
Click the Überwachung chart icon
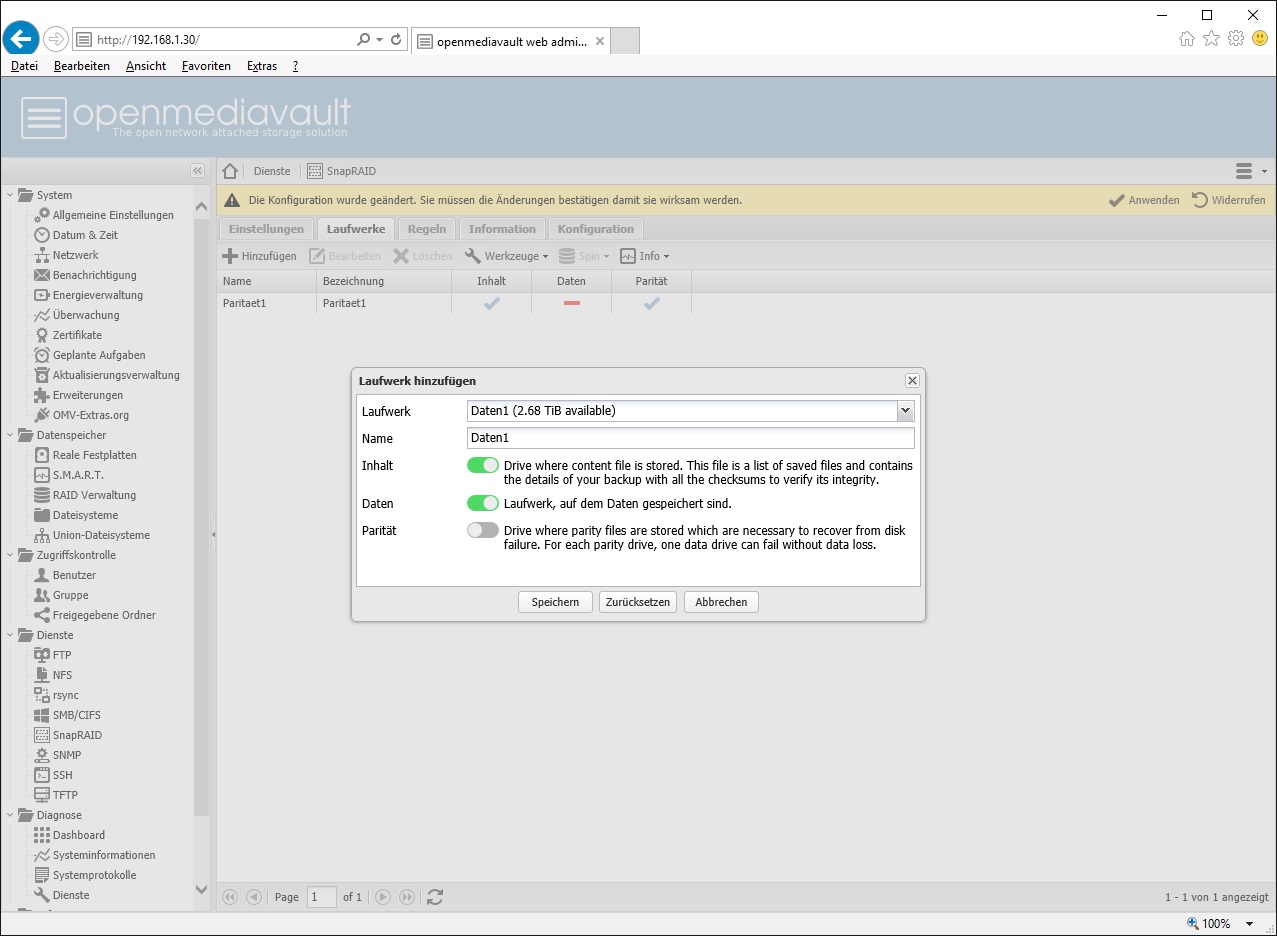click(42, 315)
